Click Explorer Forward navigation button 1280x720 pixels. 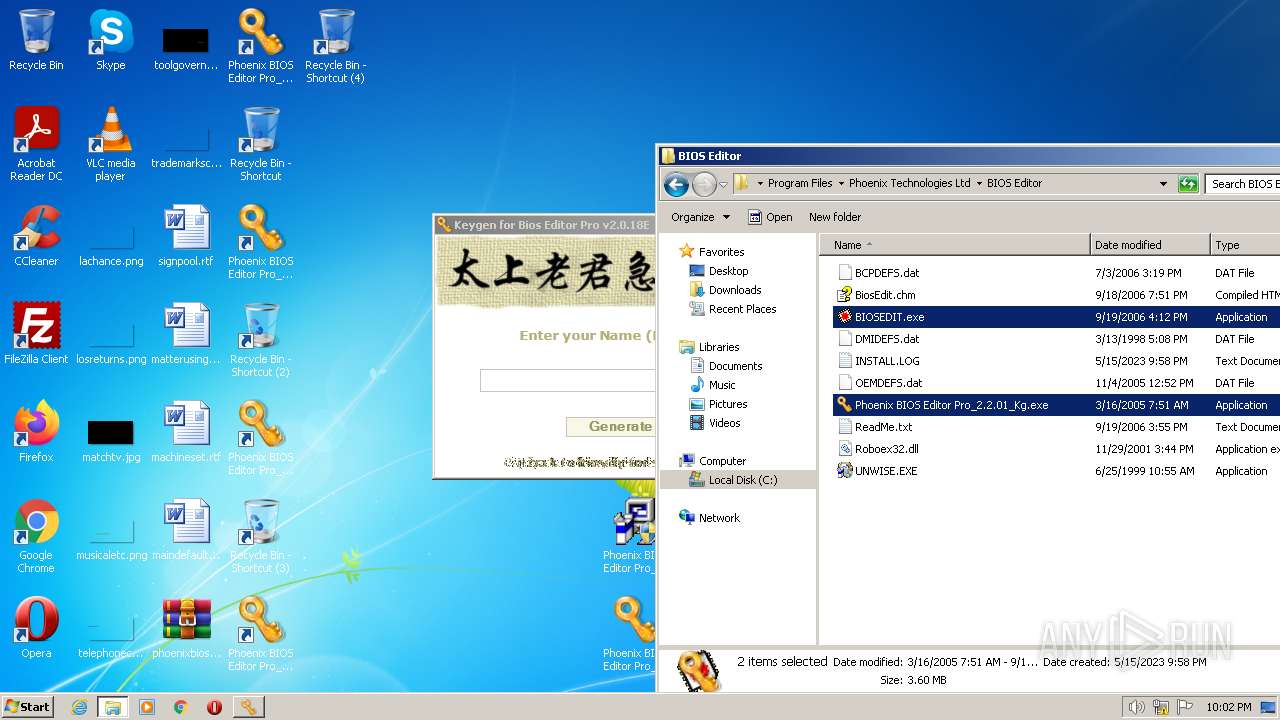tap(704, 184)
